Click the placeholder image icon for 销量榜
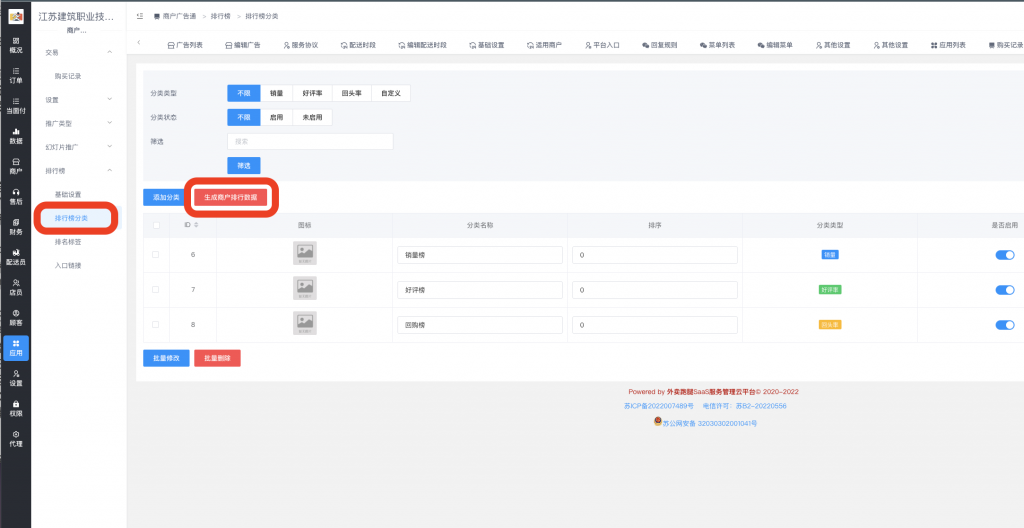 pyautogui.click(x=304, y=255)
